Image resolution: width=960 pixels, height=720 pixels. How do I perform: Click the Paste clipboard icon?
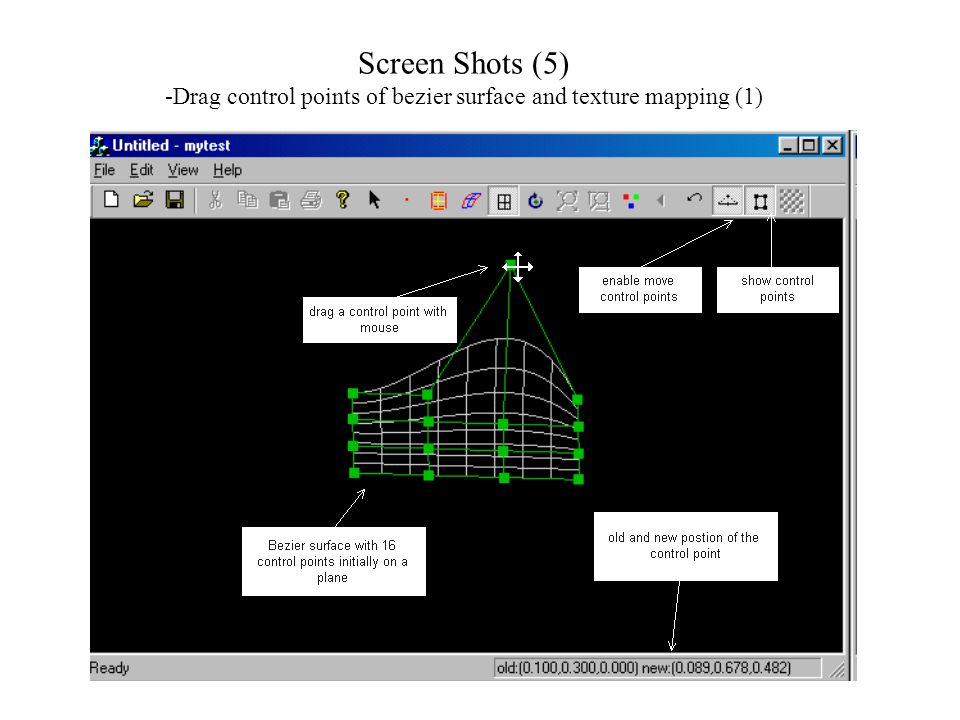(279, 200)
